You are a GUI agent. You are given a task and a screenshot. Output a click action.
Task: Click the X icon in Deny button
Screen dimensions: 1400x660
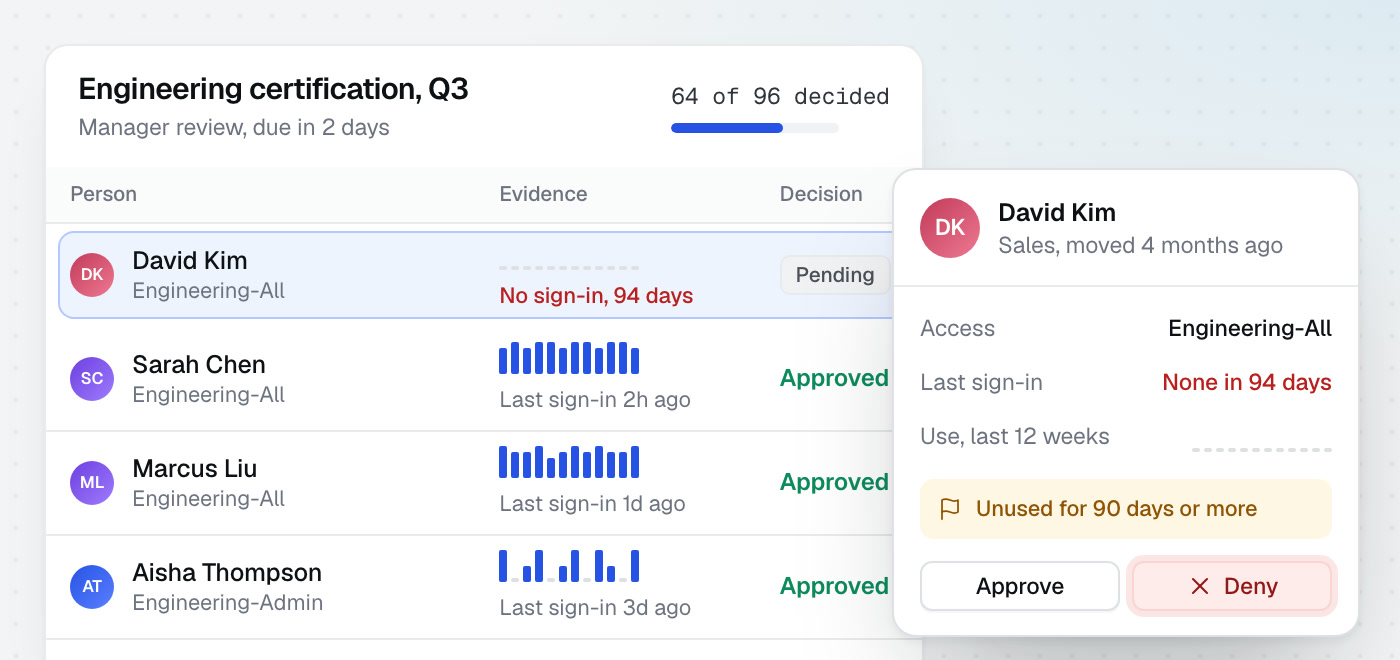1200,586
